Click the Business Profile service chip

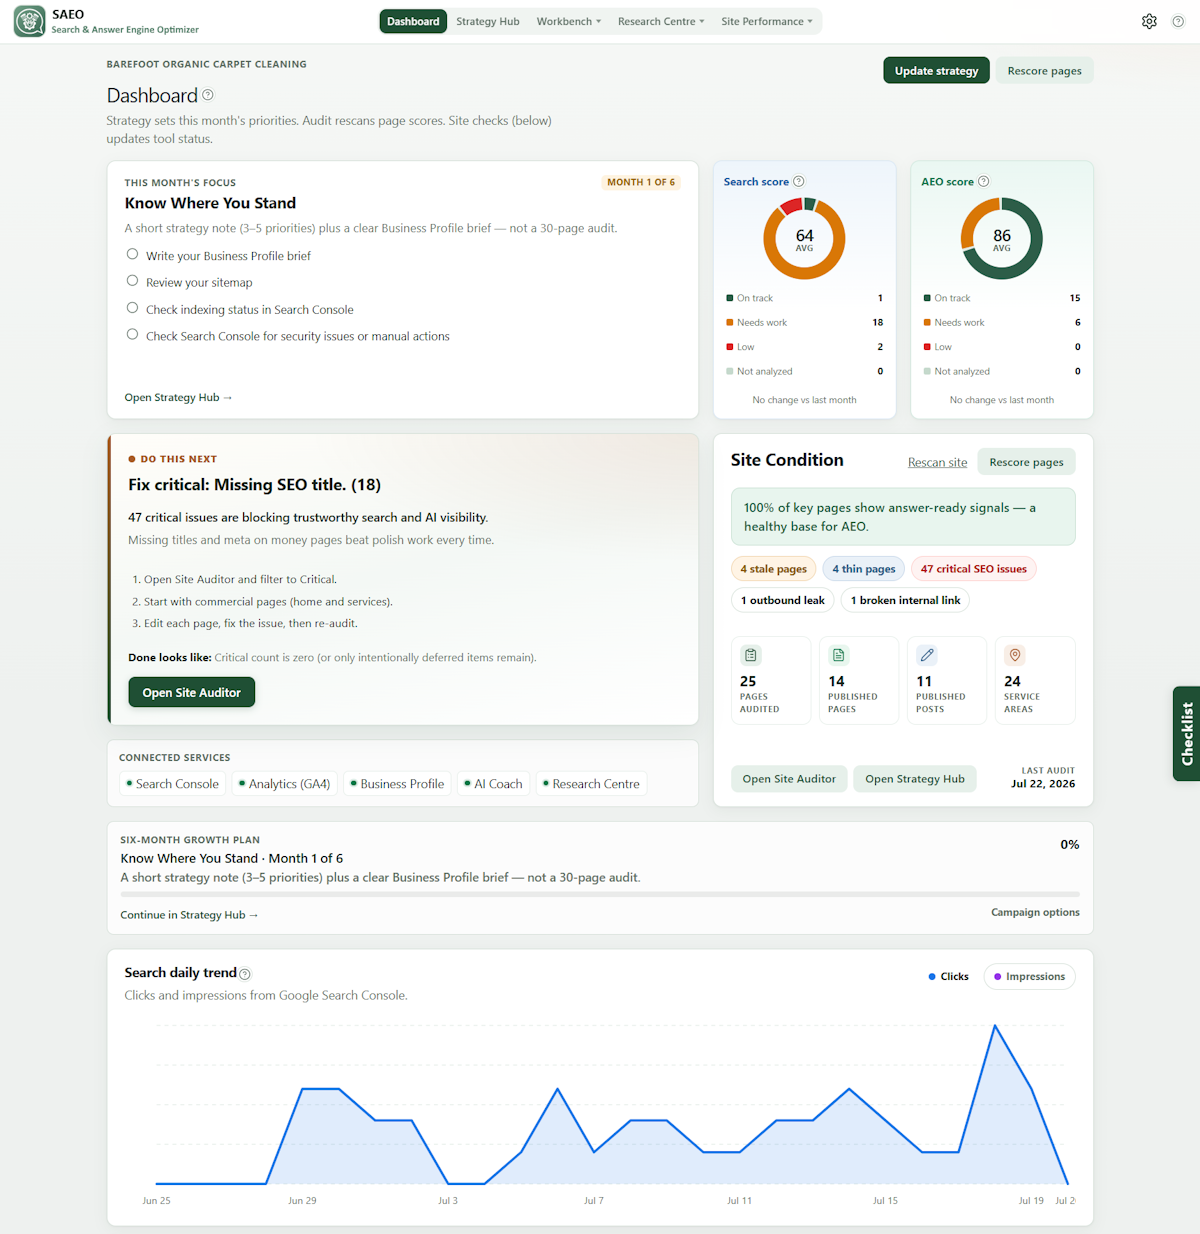coord(398,784)
